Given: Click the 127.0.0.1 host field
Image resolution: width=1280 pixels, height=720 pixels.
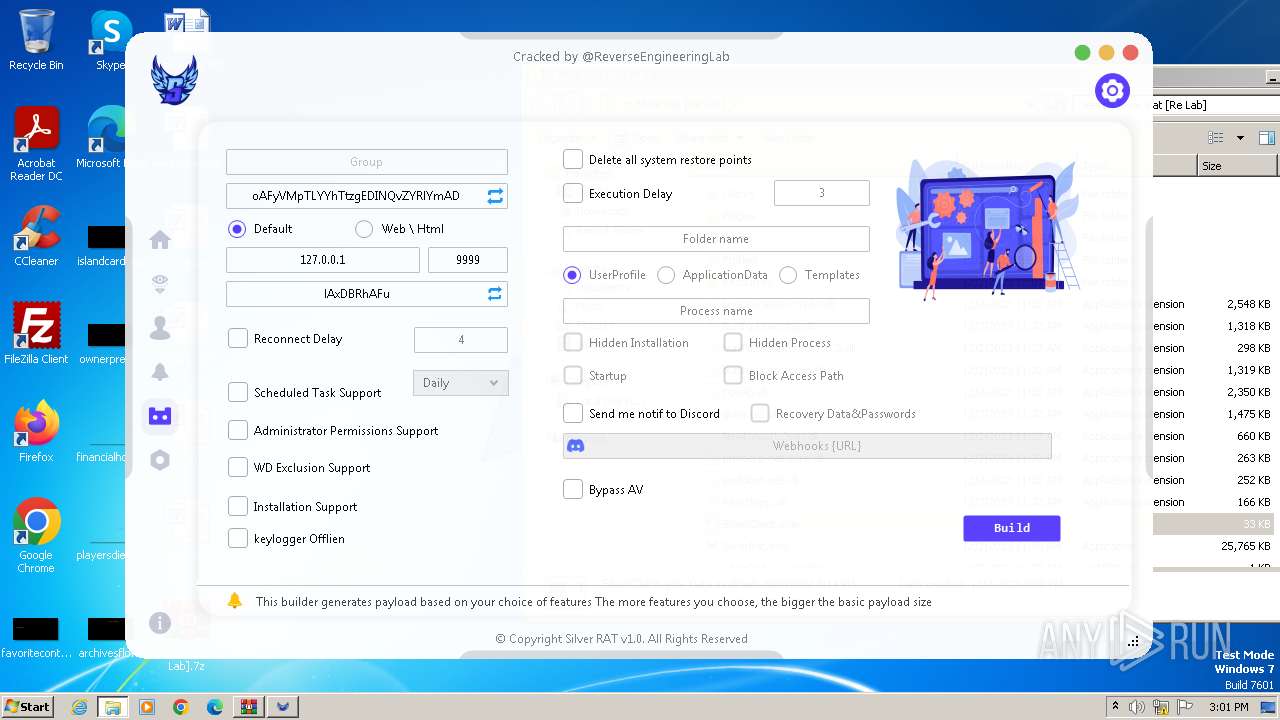Looking at the screenshot, I should 323,260.
